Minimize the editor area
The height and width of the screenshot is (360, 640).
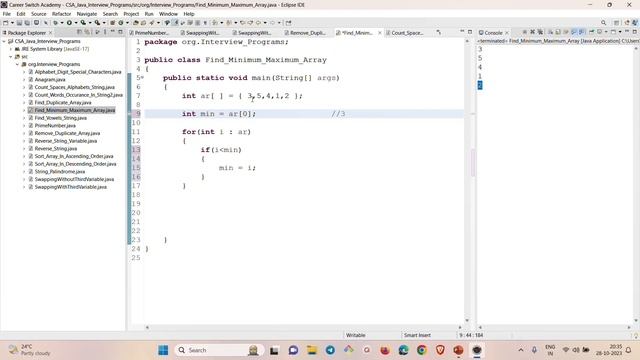click(462, 32)
